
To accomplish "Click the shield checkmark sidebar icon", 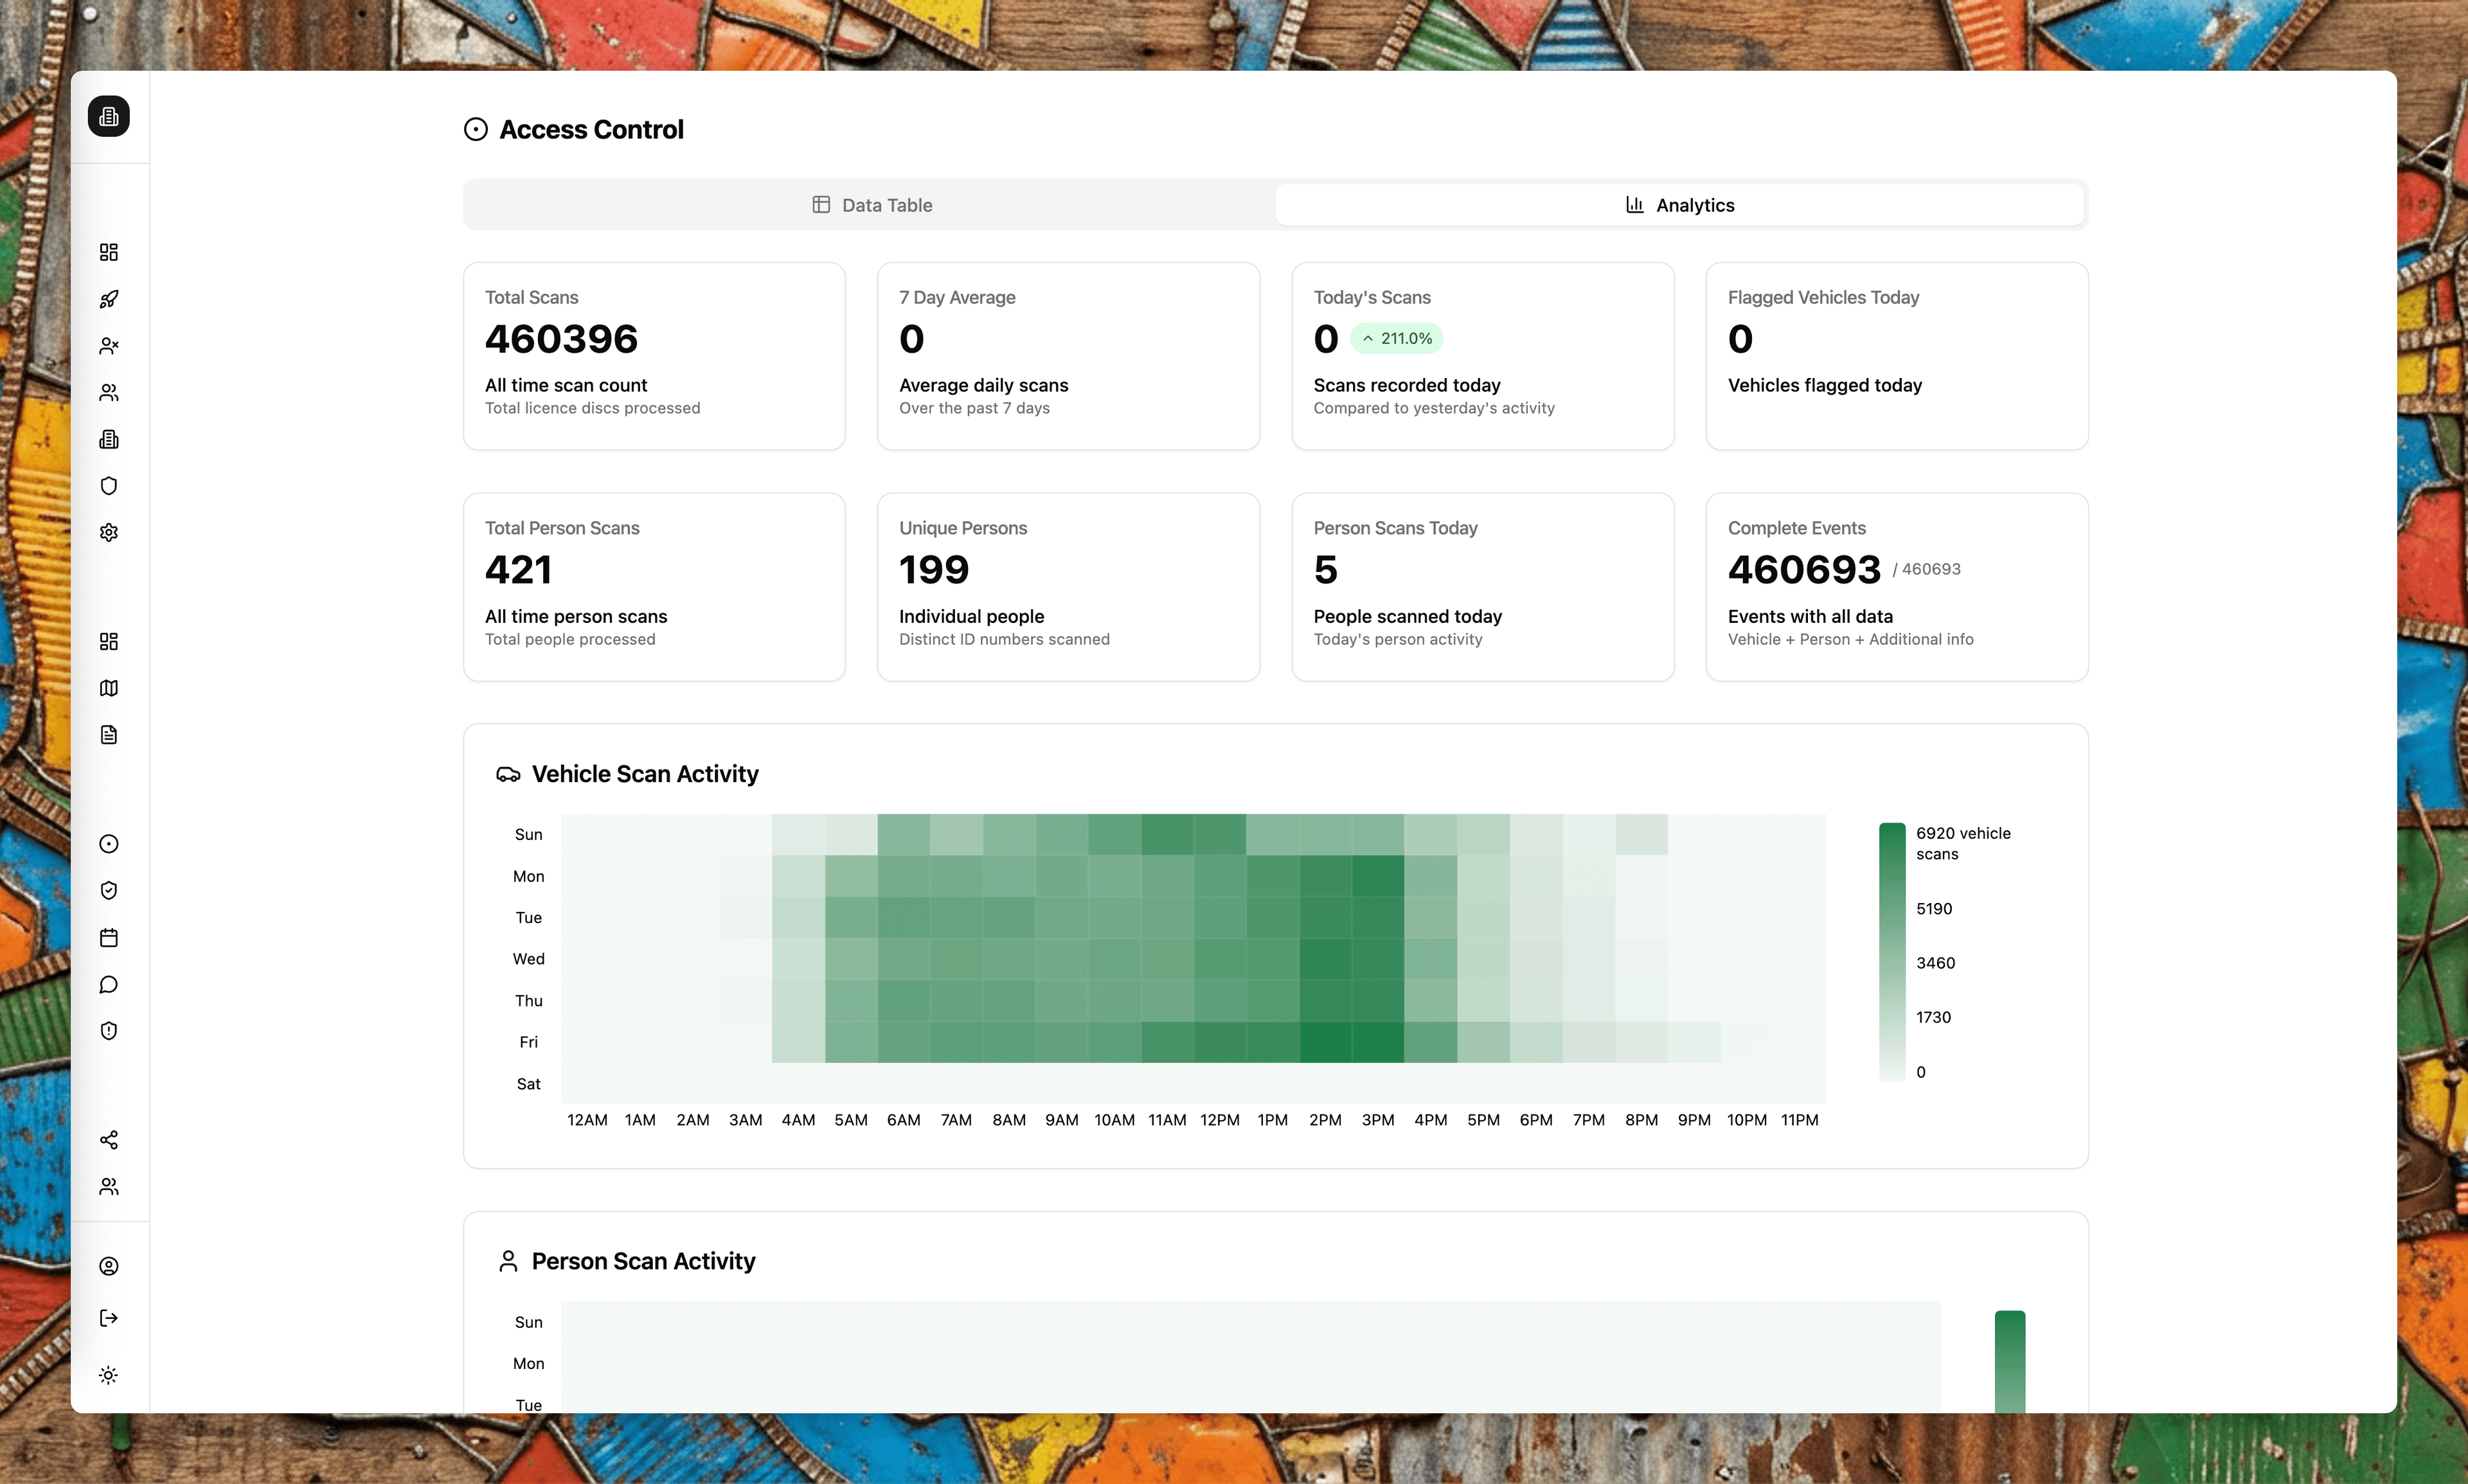I will (109, 891).
